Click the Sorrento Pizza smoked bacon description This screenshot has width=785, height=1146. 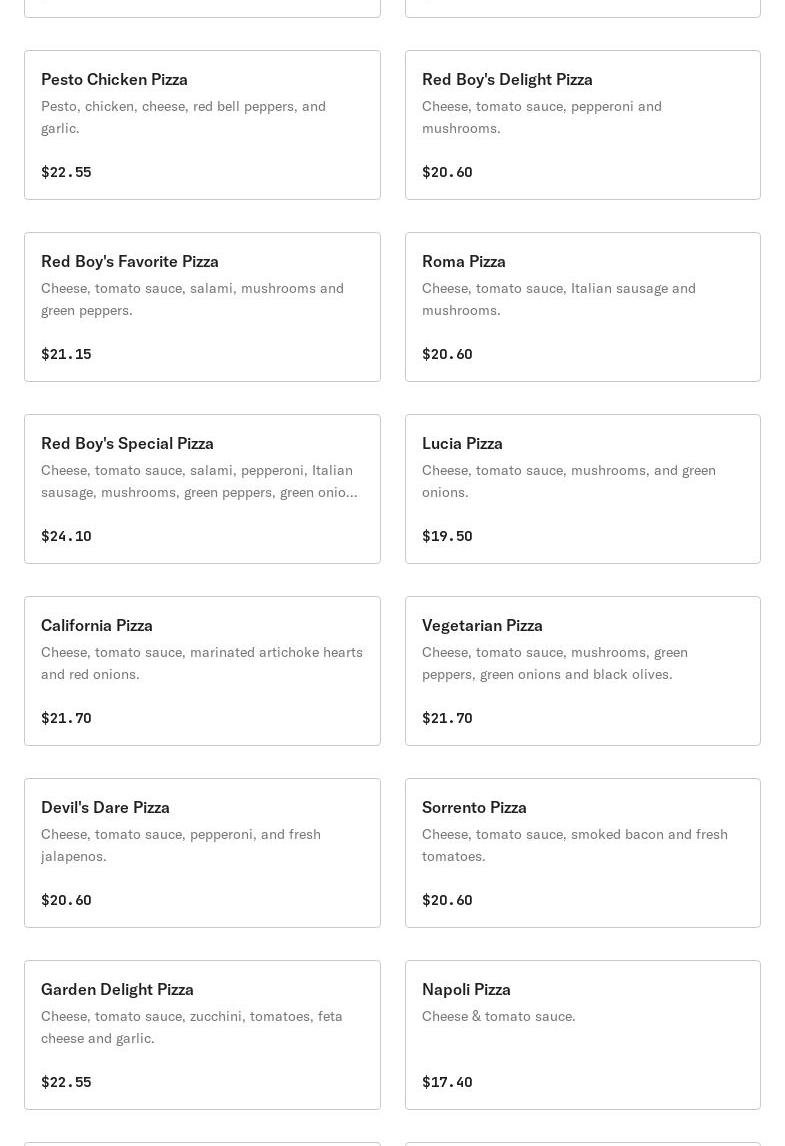574,845
